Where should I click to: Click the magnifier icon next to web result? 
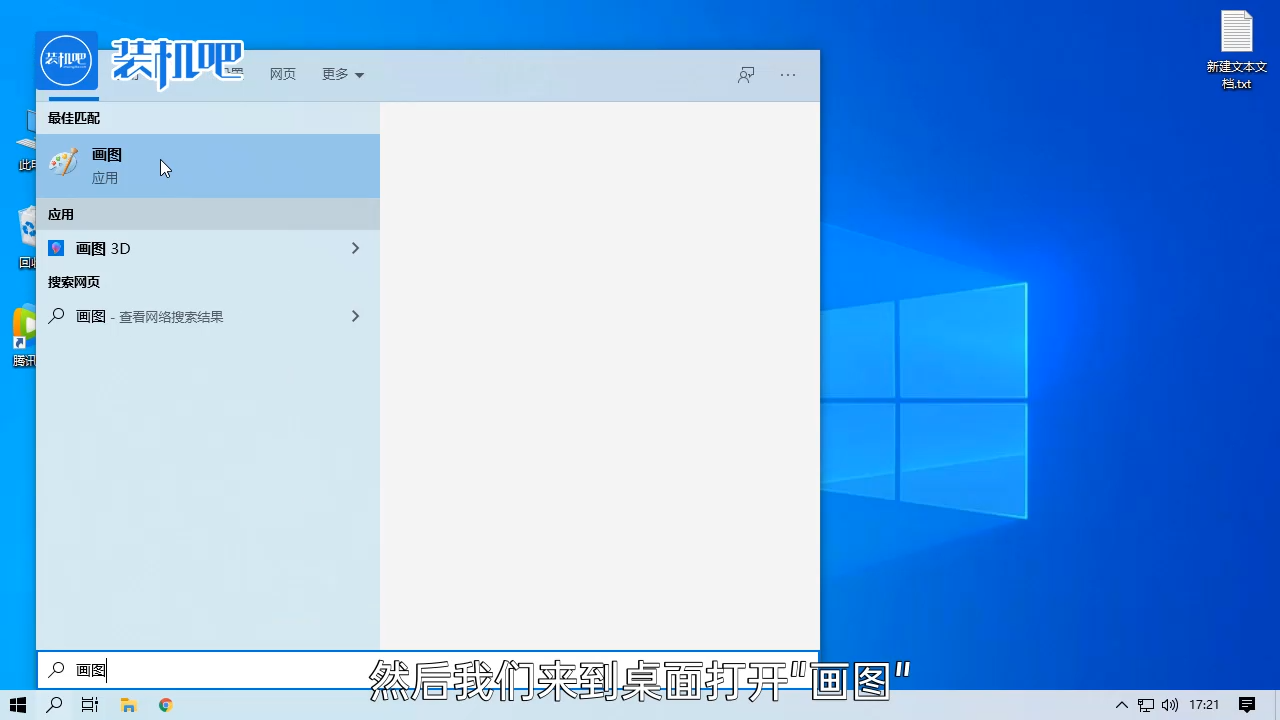[56, 316]
